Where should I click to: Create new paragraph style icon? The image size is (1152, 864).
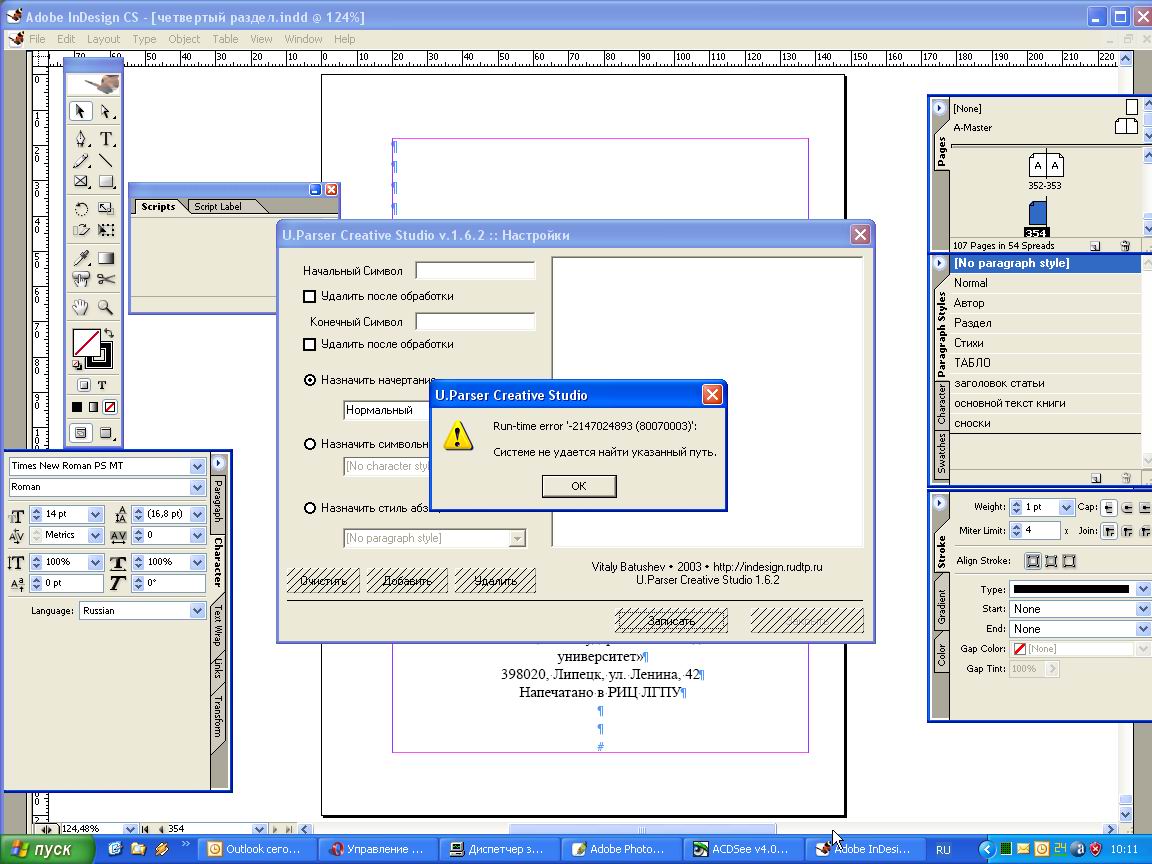click(x=1095, y=478)
